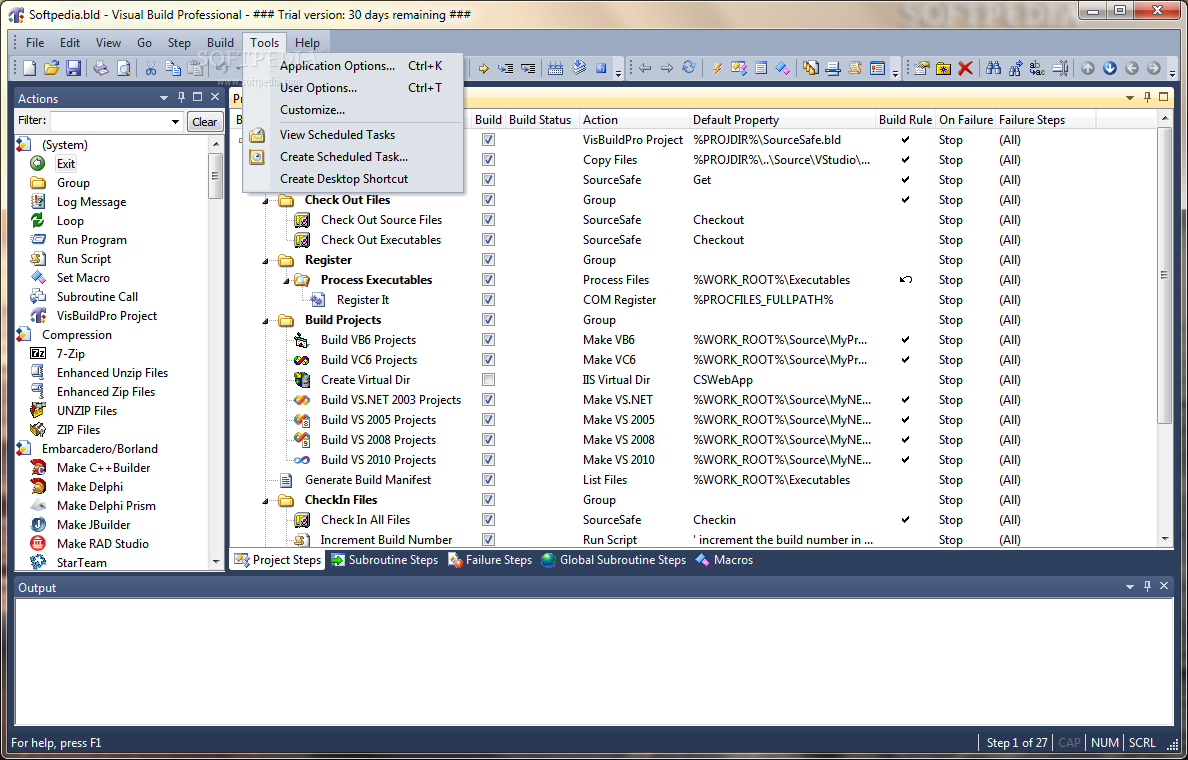Select the Make Delphi action
Image resolution: width=1188 pixels, height=760 pixels.
pyautogui.click(x=89, y=486)
